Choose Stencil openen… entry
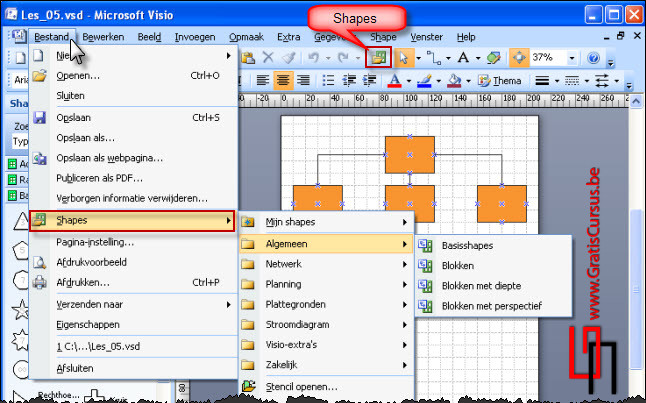 point(326,387)
